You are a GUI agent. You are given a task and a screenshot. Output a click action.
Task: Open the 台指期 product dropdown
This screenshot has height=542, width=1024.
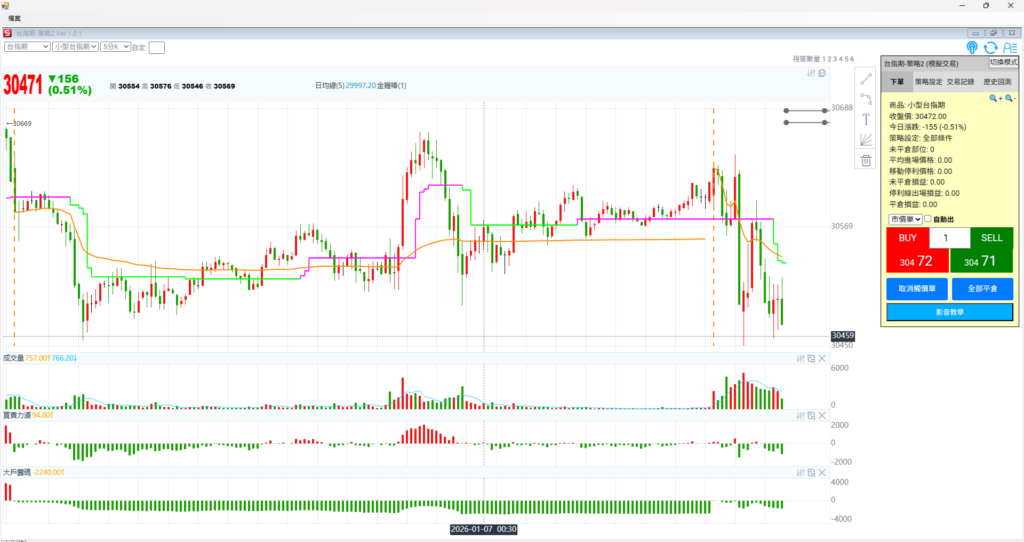27,46
